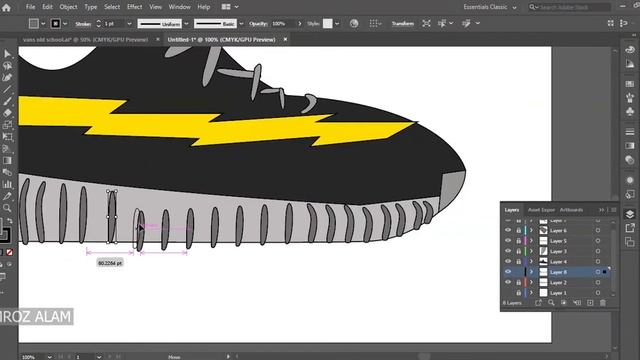Image resolution: width=640 pixels, height=360 pixels.
Task: Click Locate Object magnifier in Layers panel
Action: (x=551, y=303)
